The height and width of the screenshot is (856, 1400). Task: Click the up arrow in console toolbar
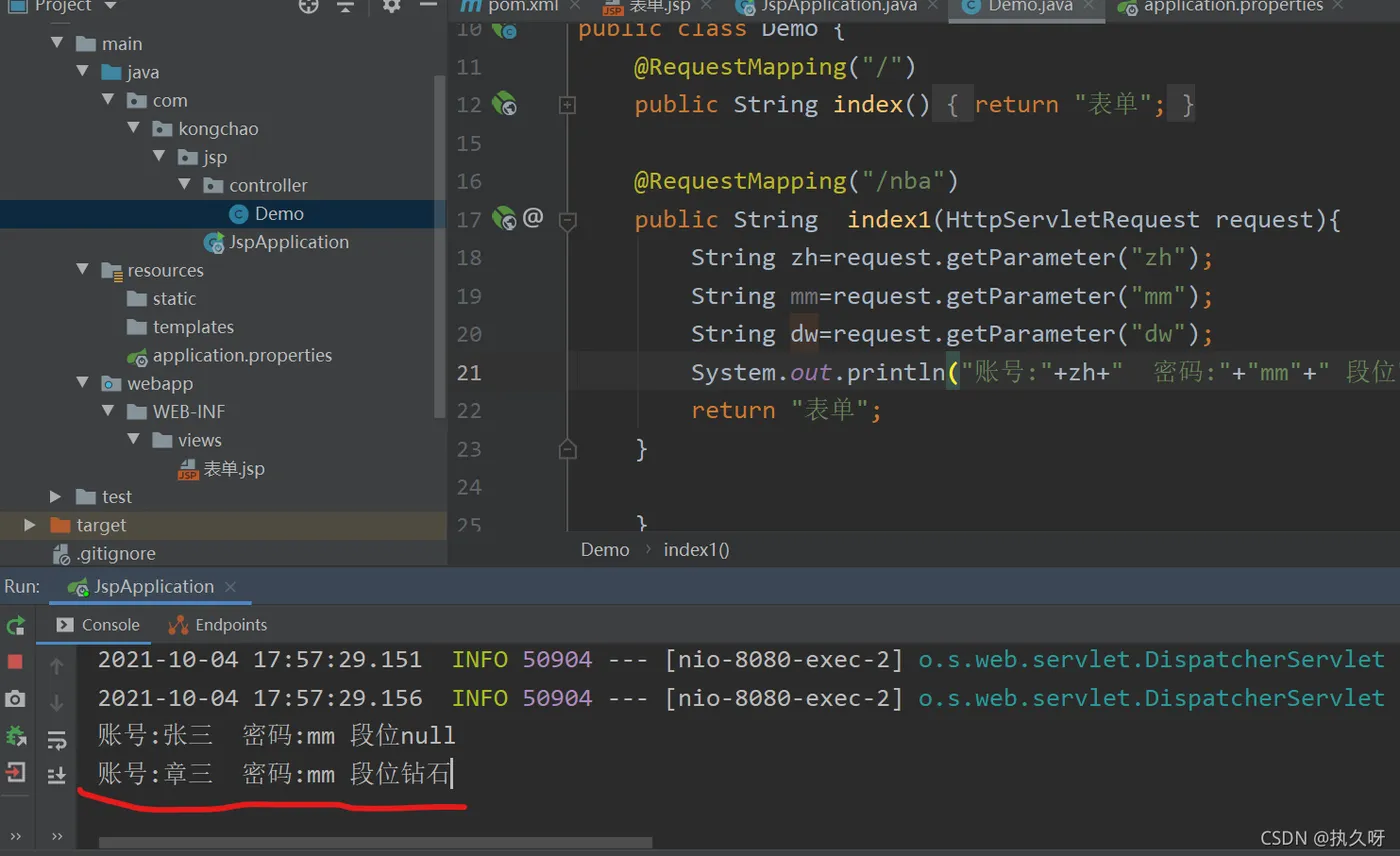tap(56, 666)
